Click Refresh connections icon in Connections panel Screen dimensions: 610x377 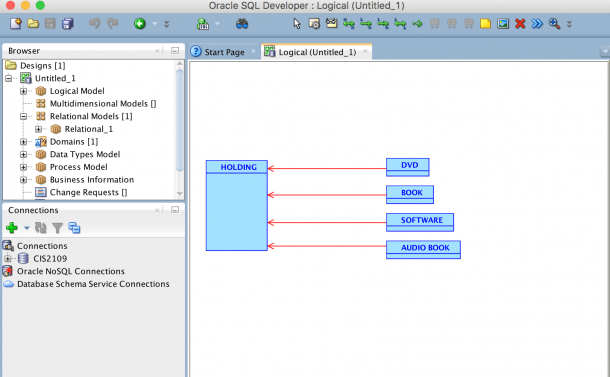tap(40, 228)
